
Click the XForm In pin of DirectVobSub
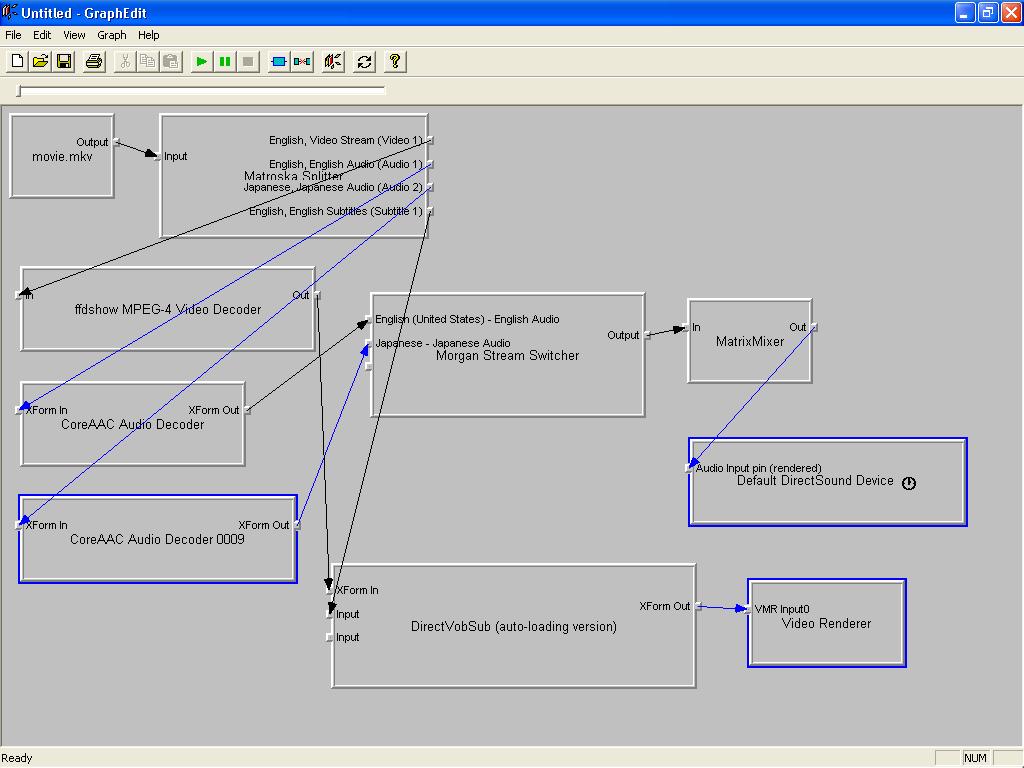(x=330, y=590)
